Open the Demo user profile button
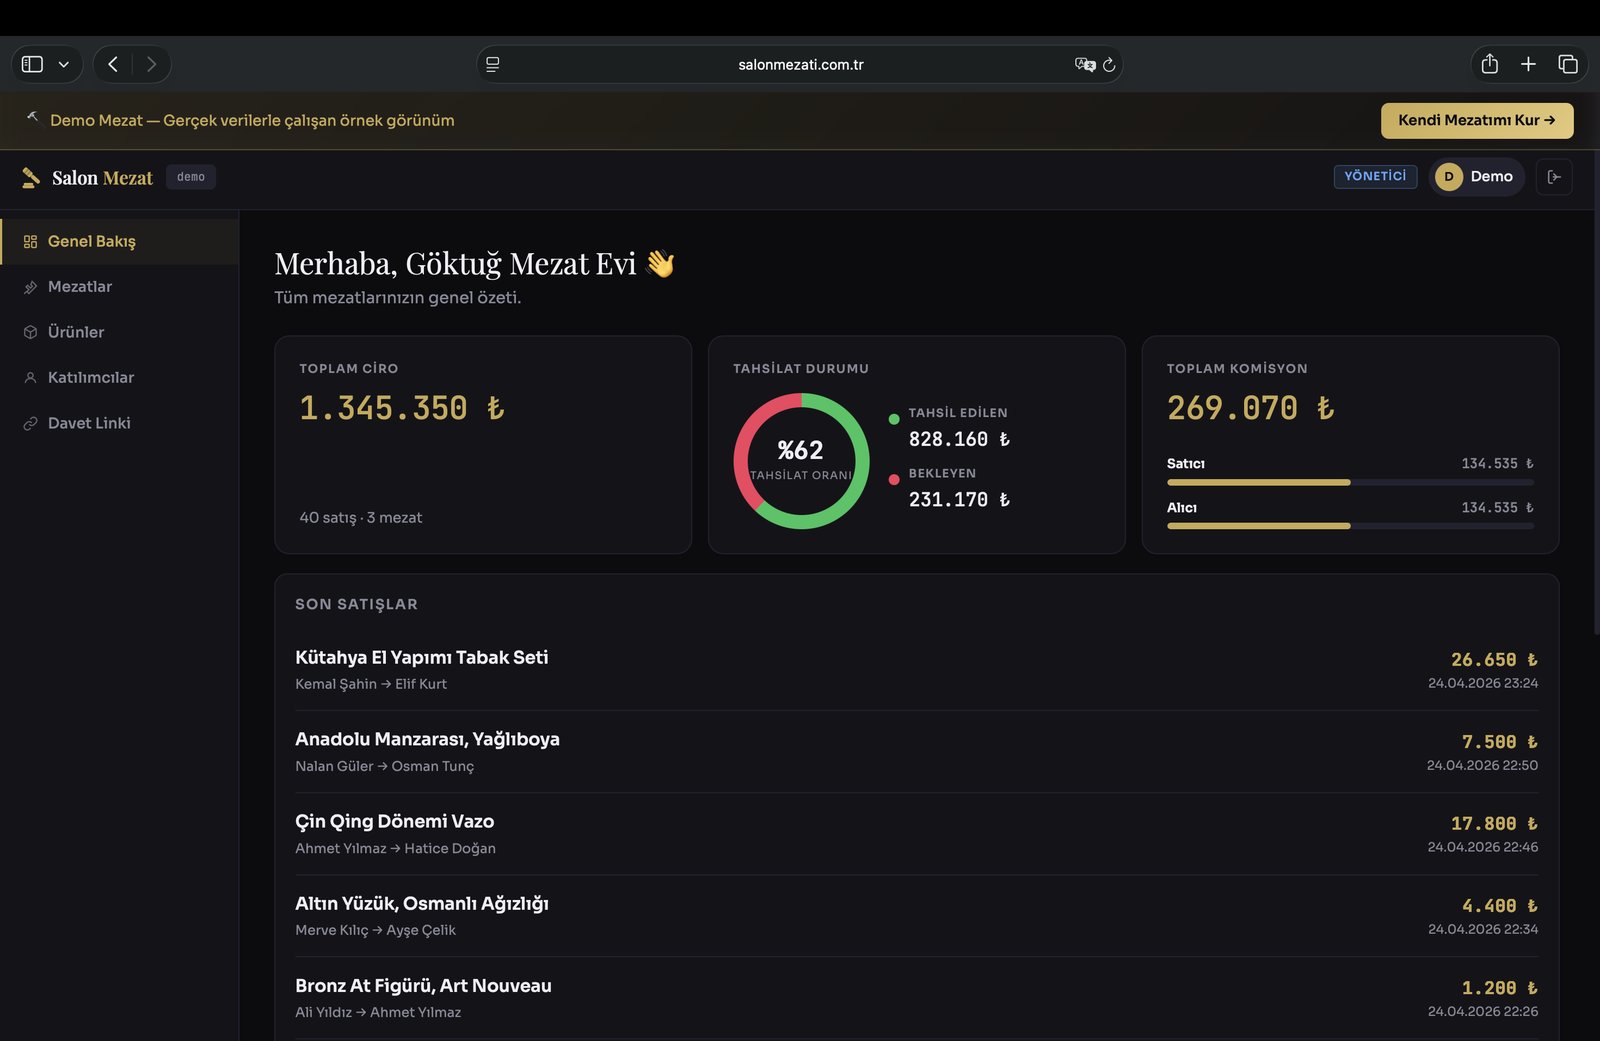The height and width of the screenshot is (1041, 1600). 1476,177
